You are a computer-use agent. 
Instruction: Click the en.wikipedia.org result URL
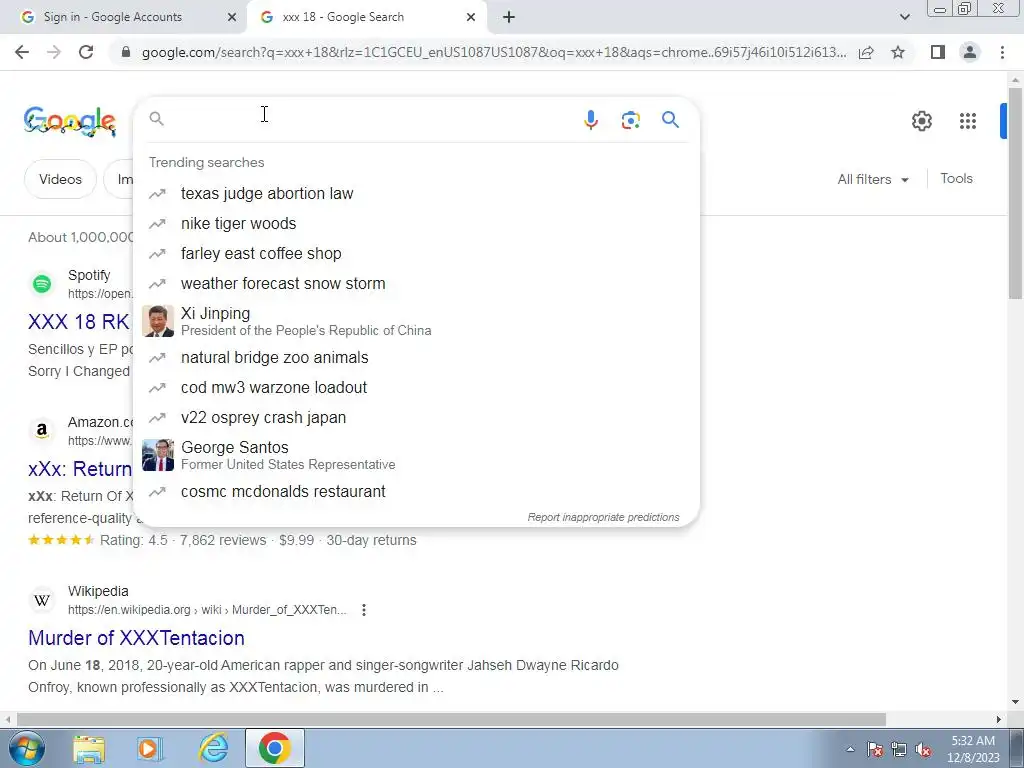pos(207,610)
